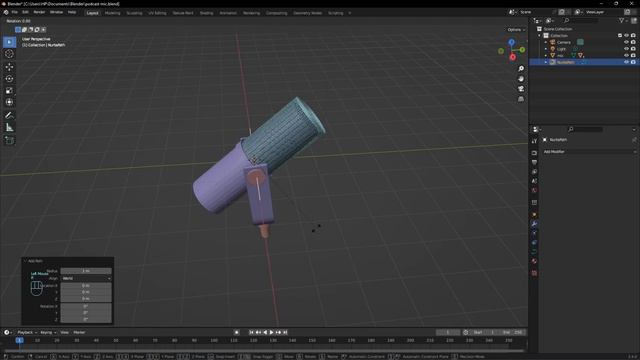Switch to the Modeling workspace tab
Screen dimensions: 640x360
pyautogui.click(x=113, y=13)
